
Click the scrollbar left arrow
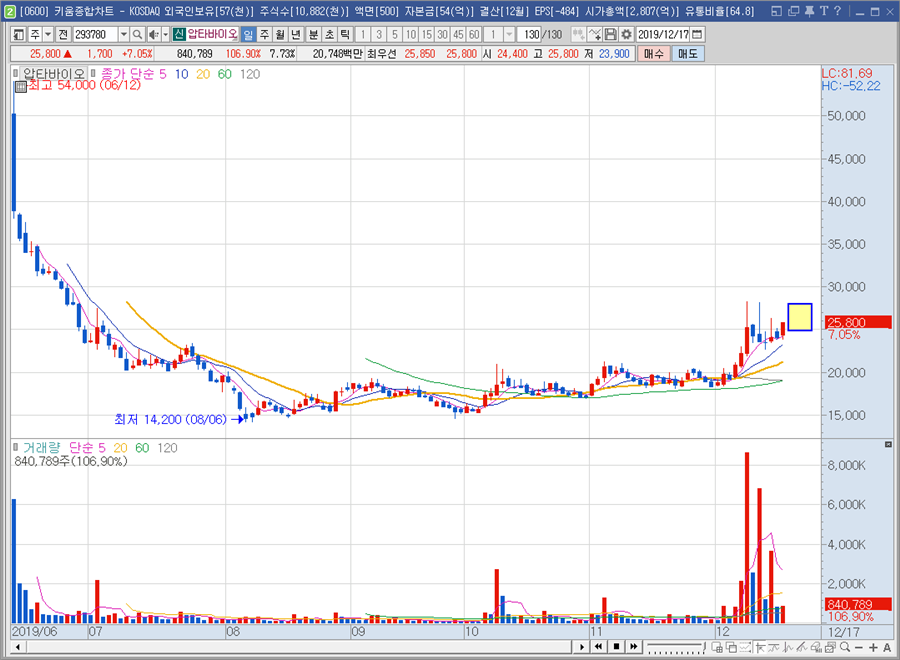pyautogui.click(x=18, y=647)
